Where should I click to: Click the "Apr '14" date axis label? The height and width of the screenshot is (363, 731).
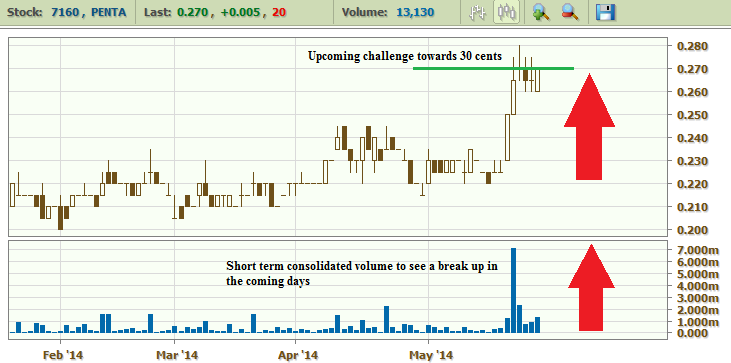click(298, 355)
